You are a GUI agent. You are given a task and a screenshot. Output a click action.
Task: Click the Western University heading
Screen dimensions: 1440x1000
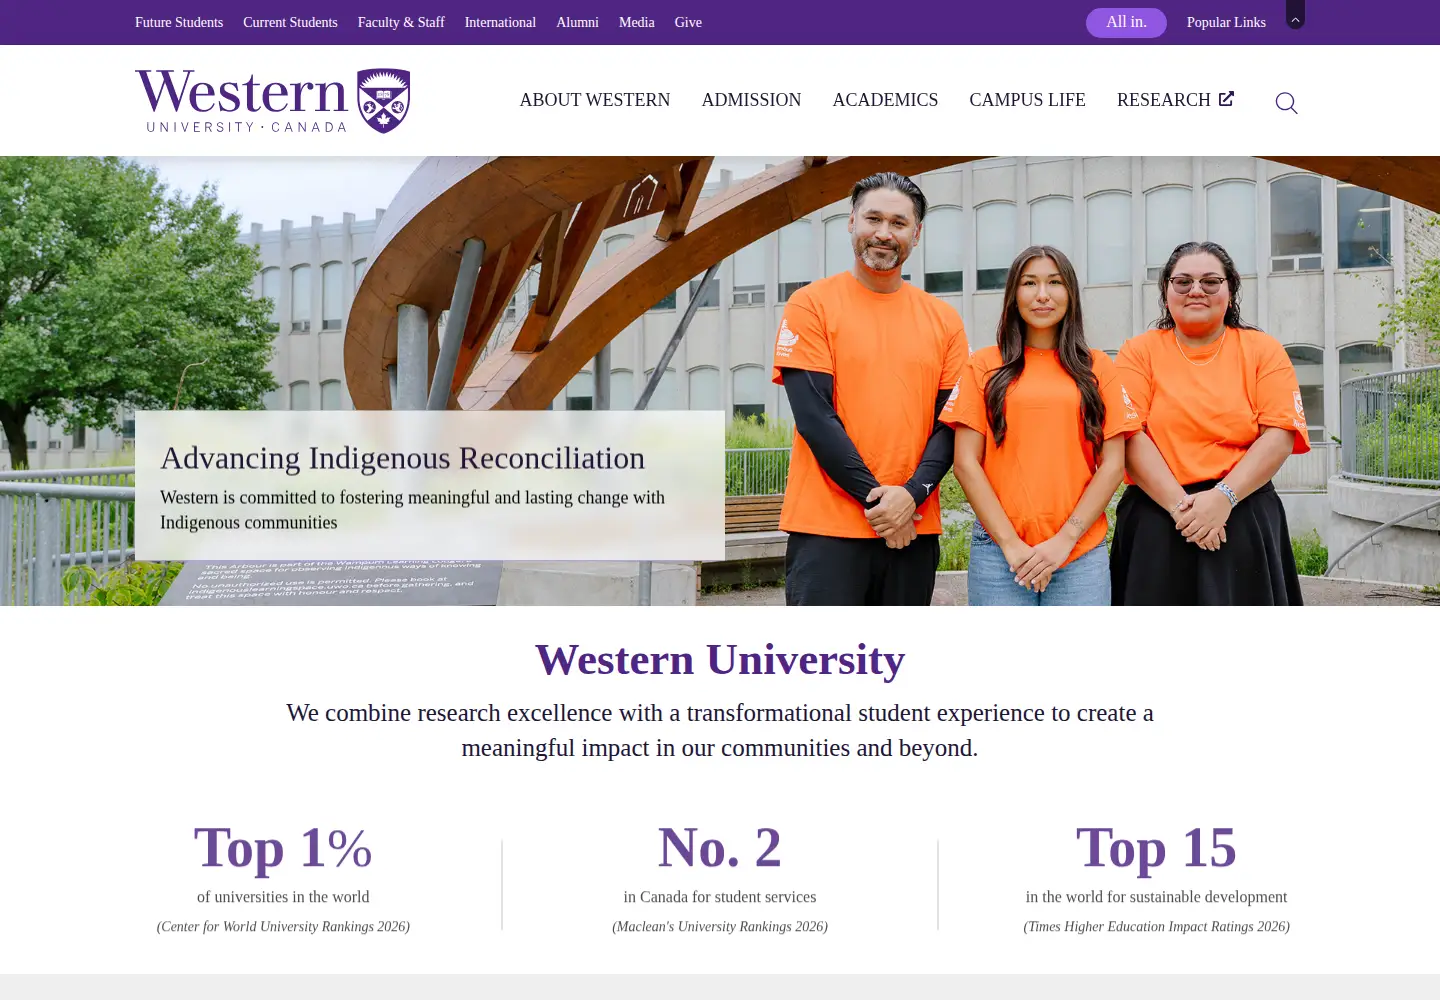720,660
